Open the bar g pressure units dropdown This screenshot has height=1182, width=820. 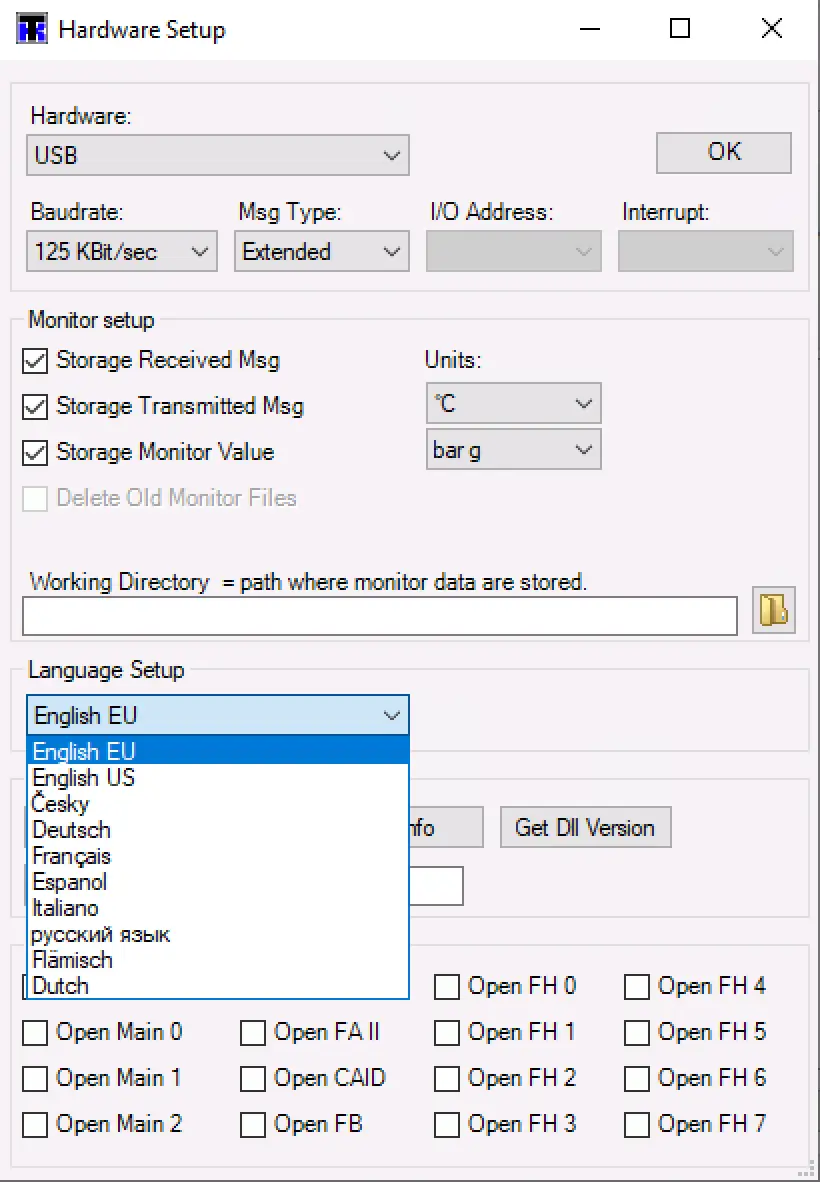click(513, 450)
